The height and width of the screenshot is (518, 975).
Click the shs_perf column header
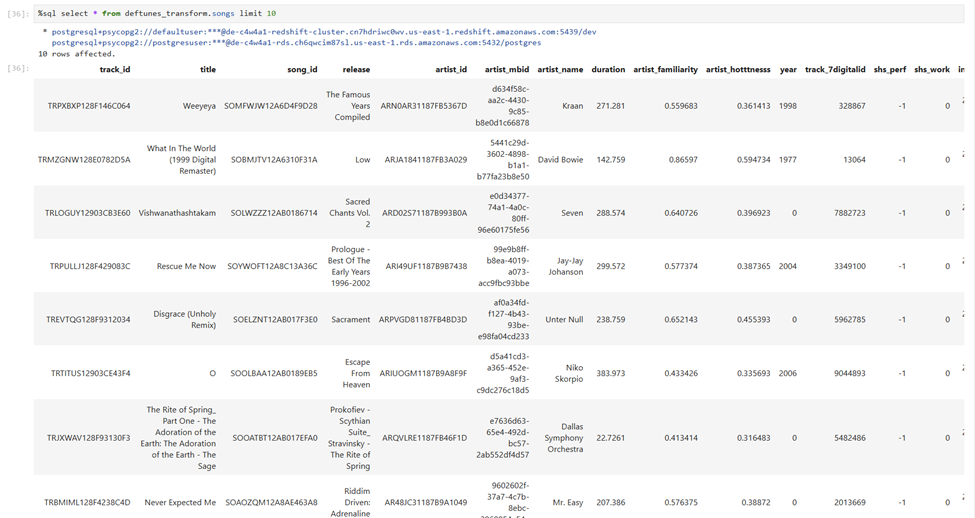click(890, 70)
